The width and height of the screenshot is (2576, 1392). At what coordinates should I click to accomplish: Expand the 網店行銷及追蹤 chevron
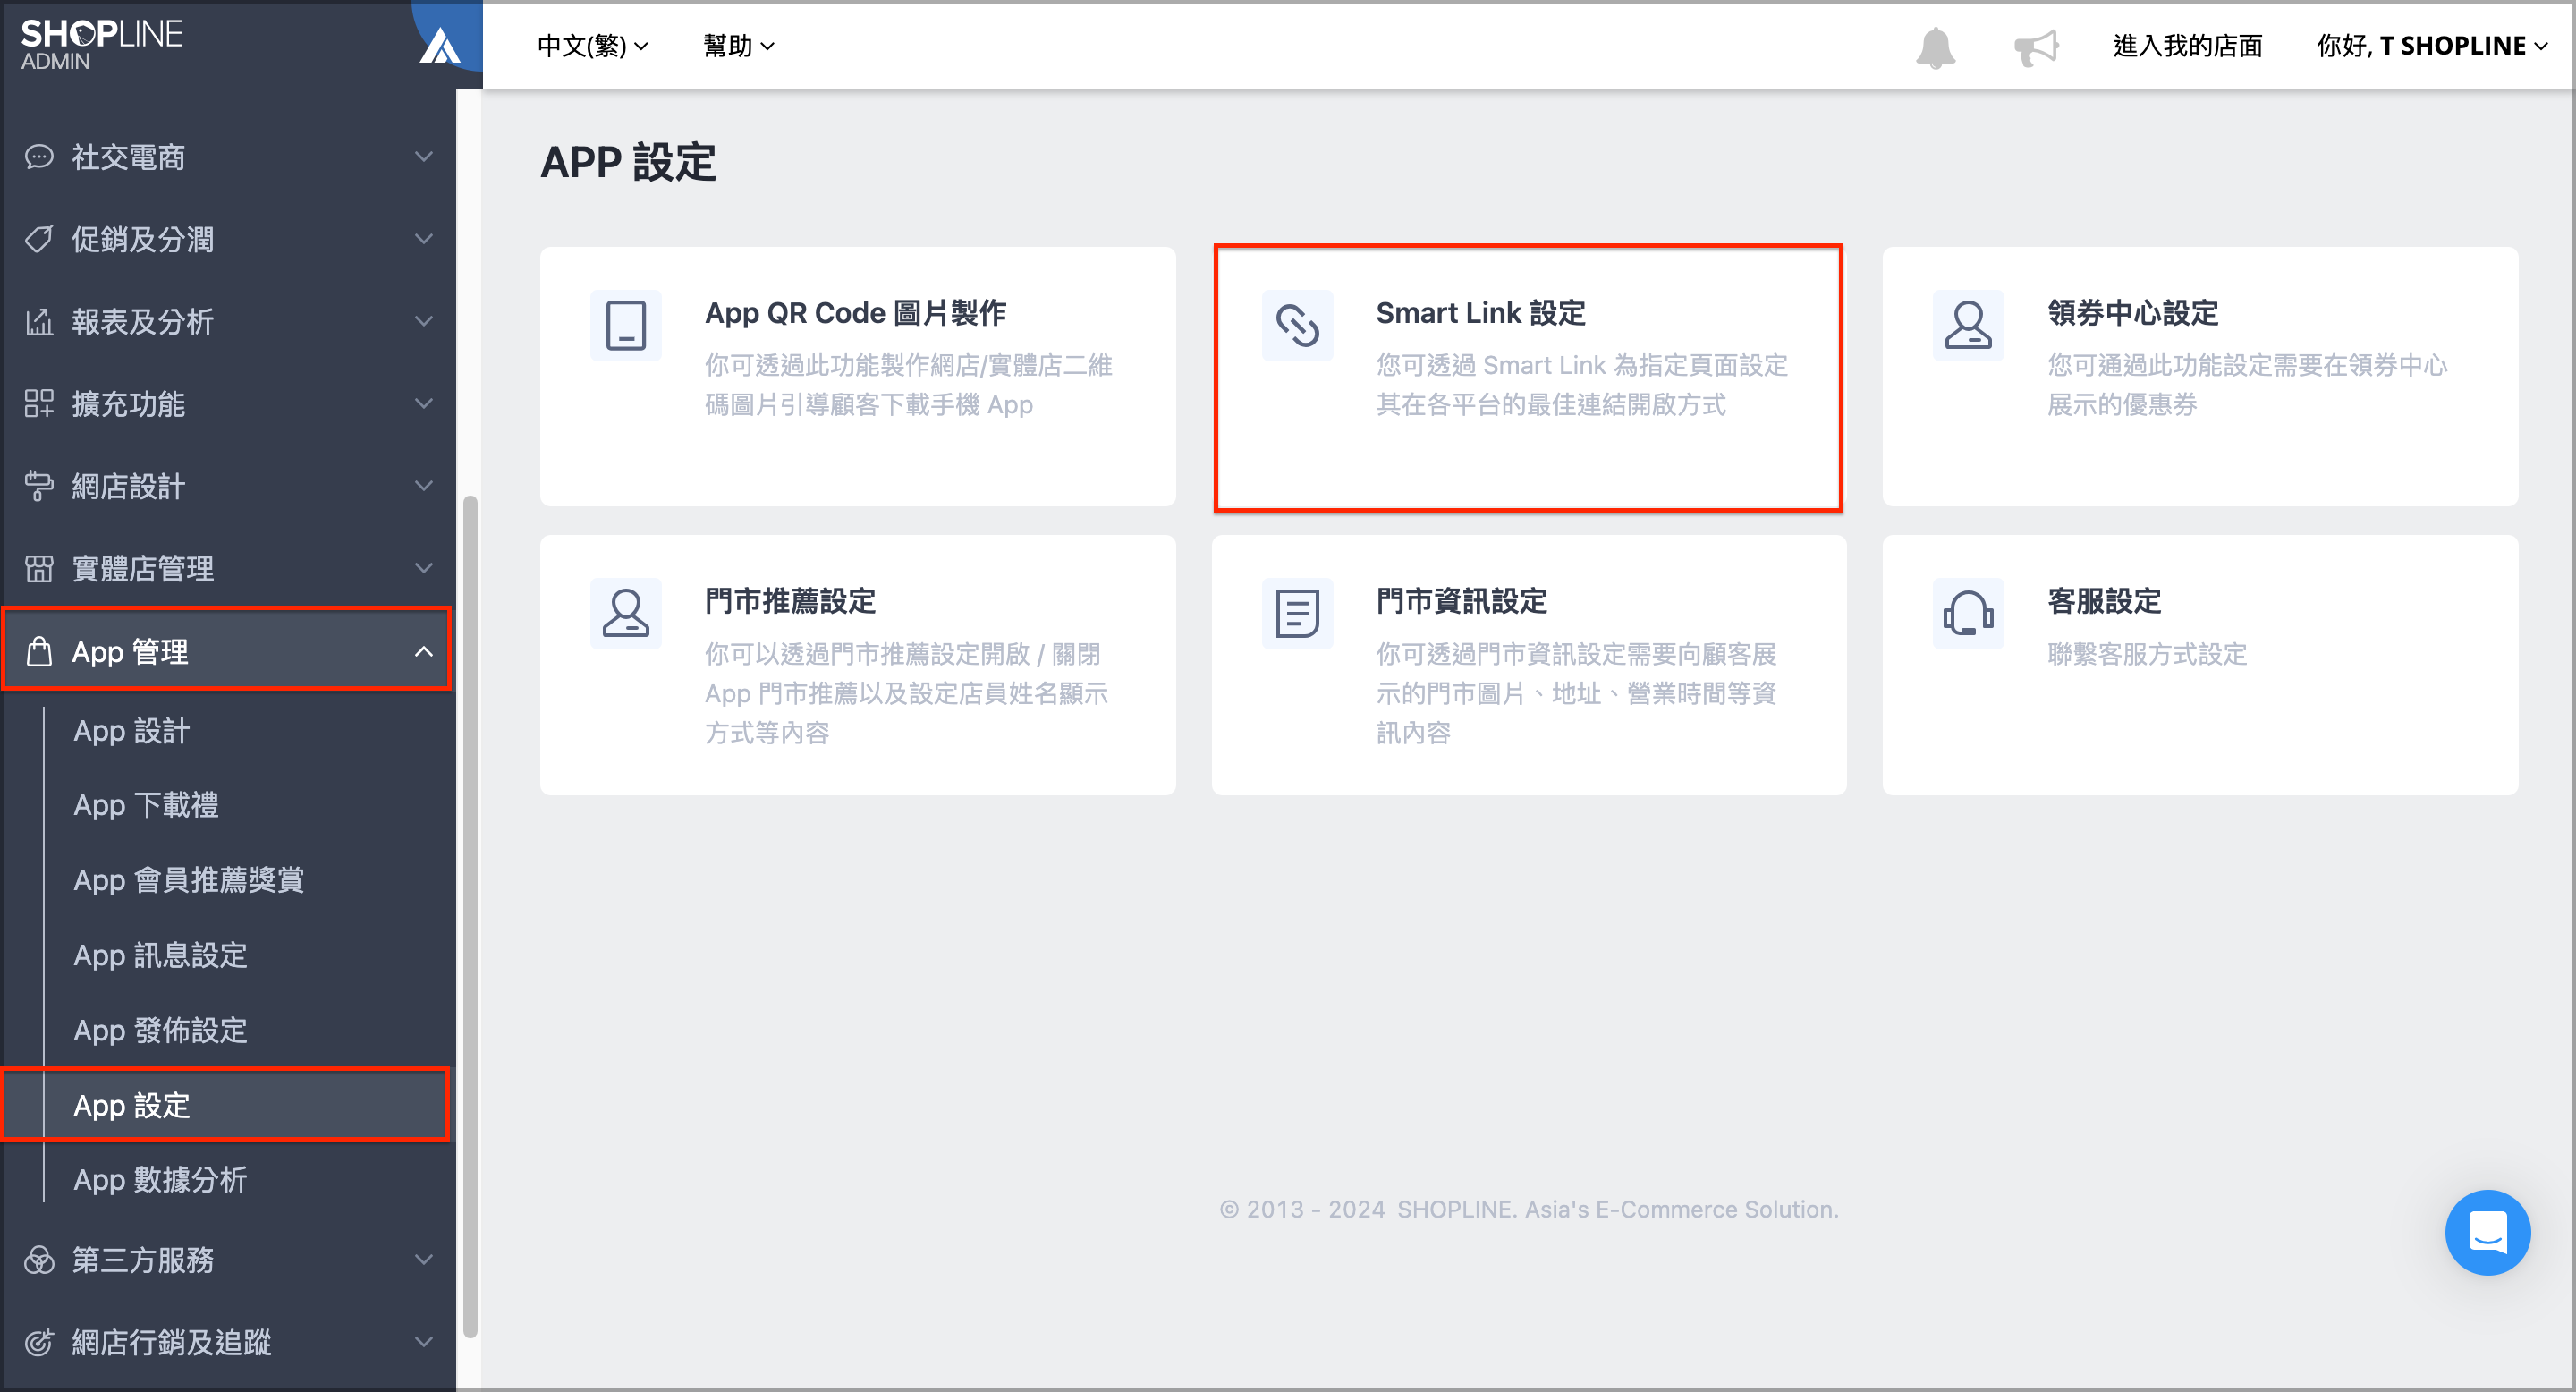pos(424,1342)
